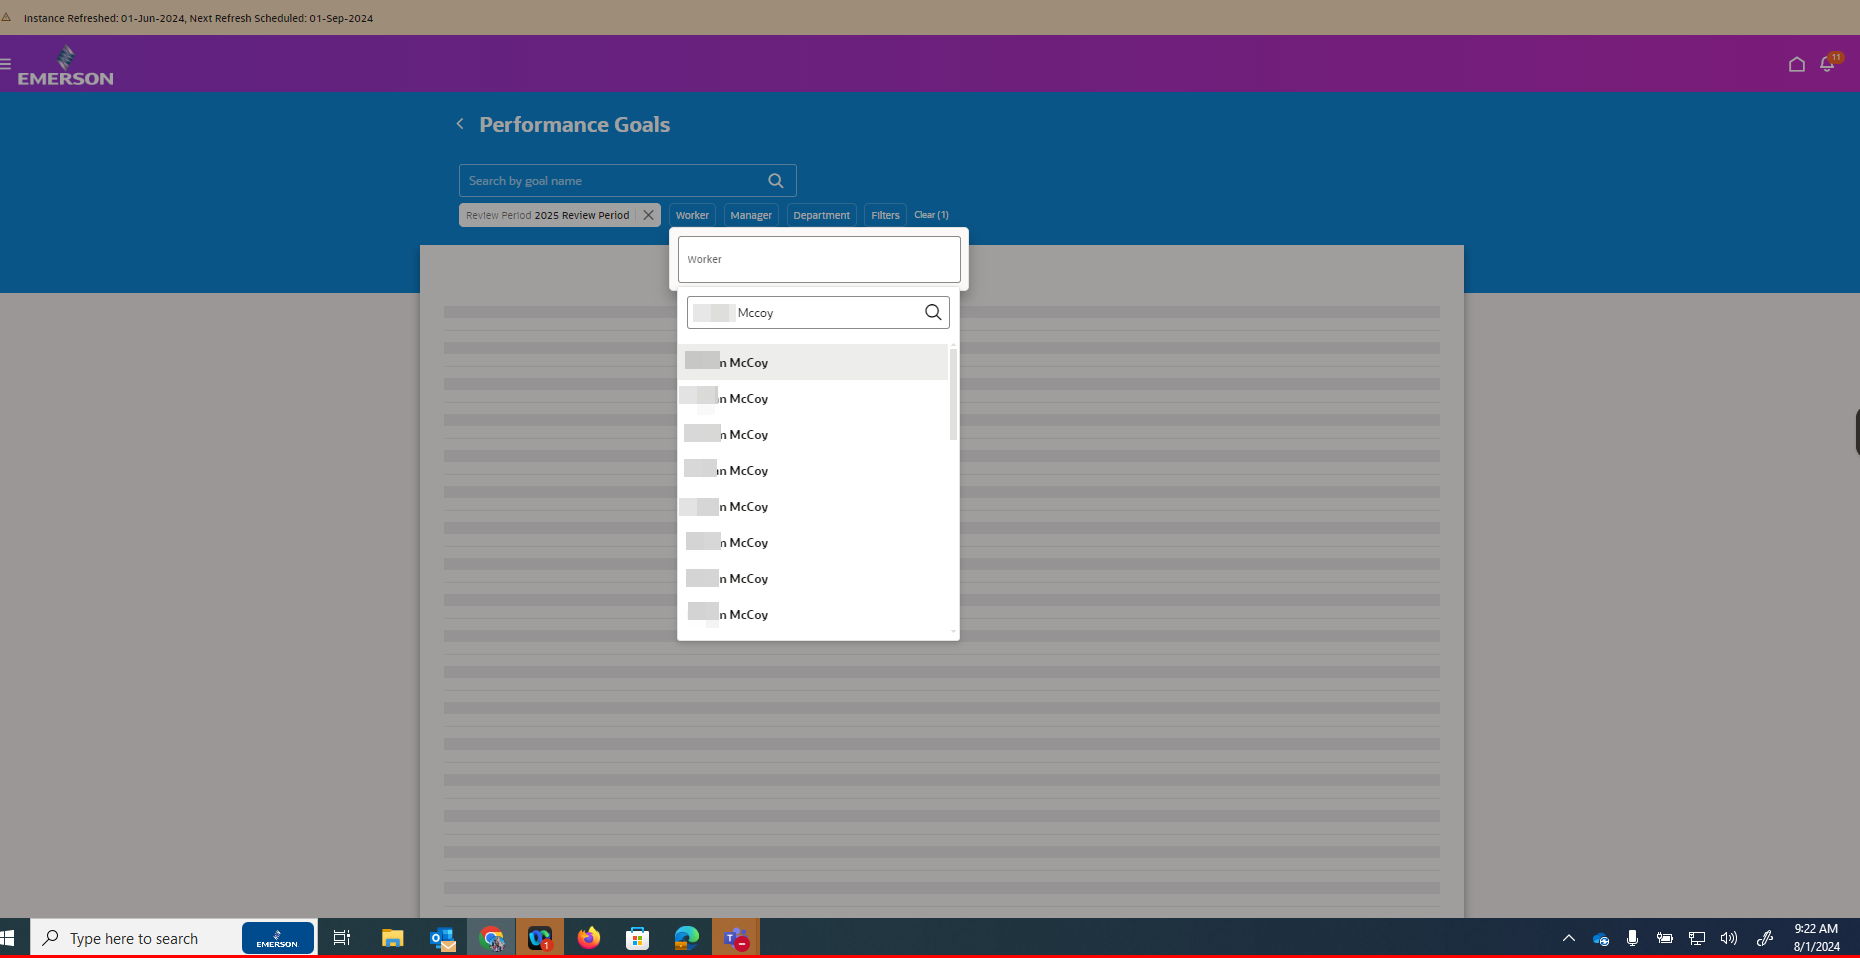
Task: Remove the 2025 Review Period filter chip
Action: [x=648, y=214]
